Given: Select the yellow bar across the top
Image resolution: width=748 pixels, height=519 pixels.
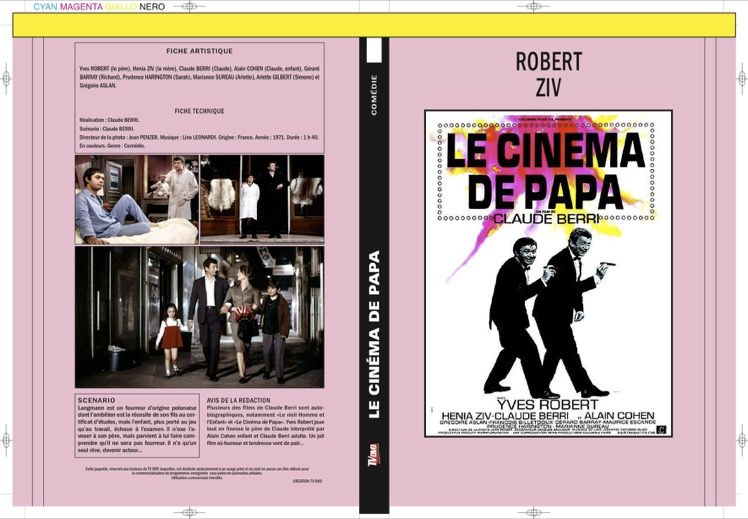Looking at the screenshot, I should 374,25.
